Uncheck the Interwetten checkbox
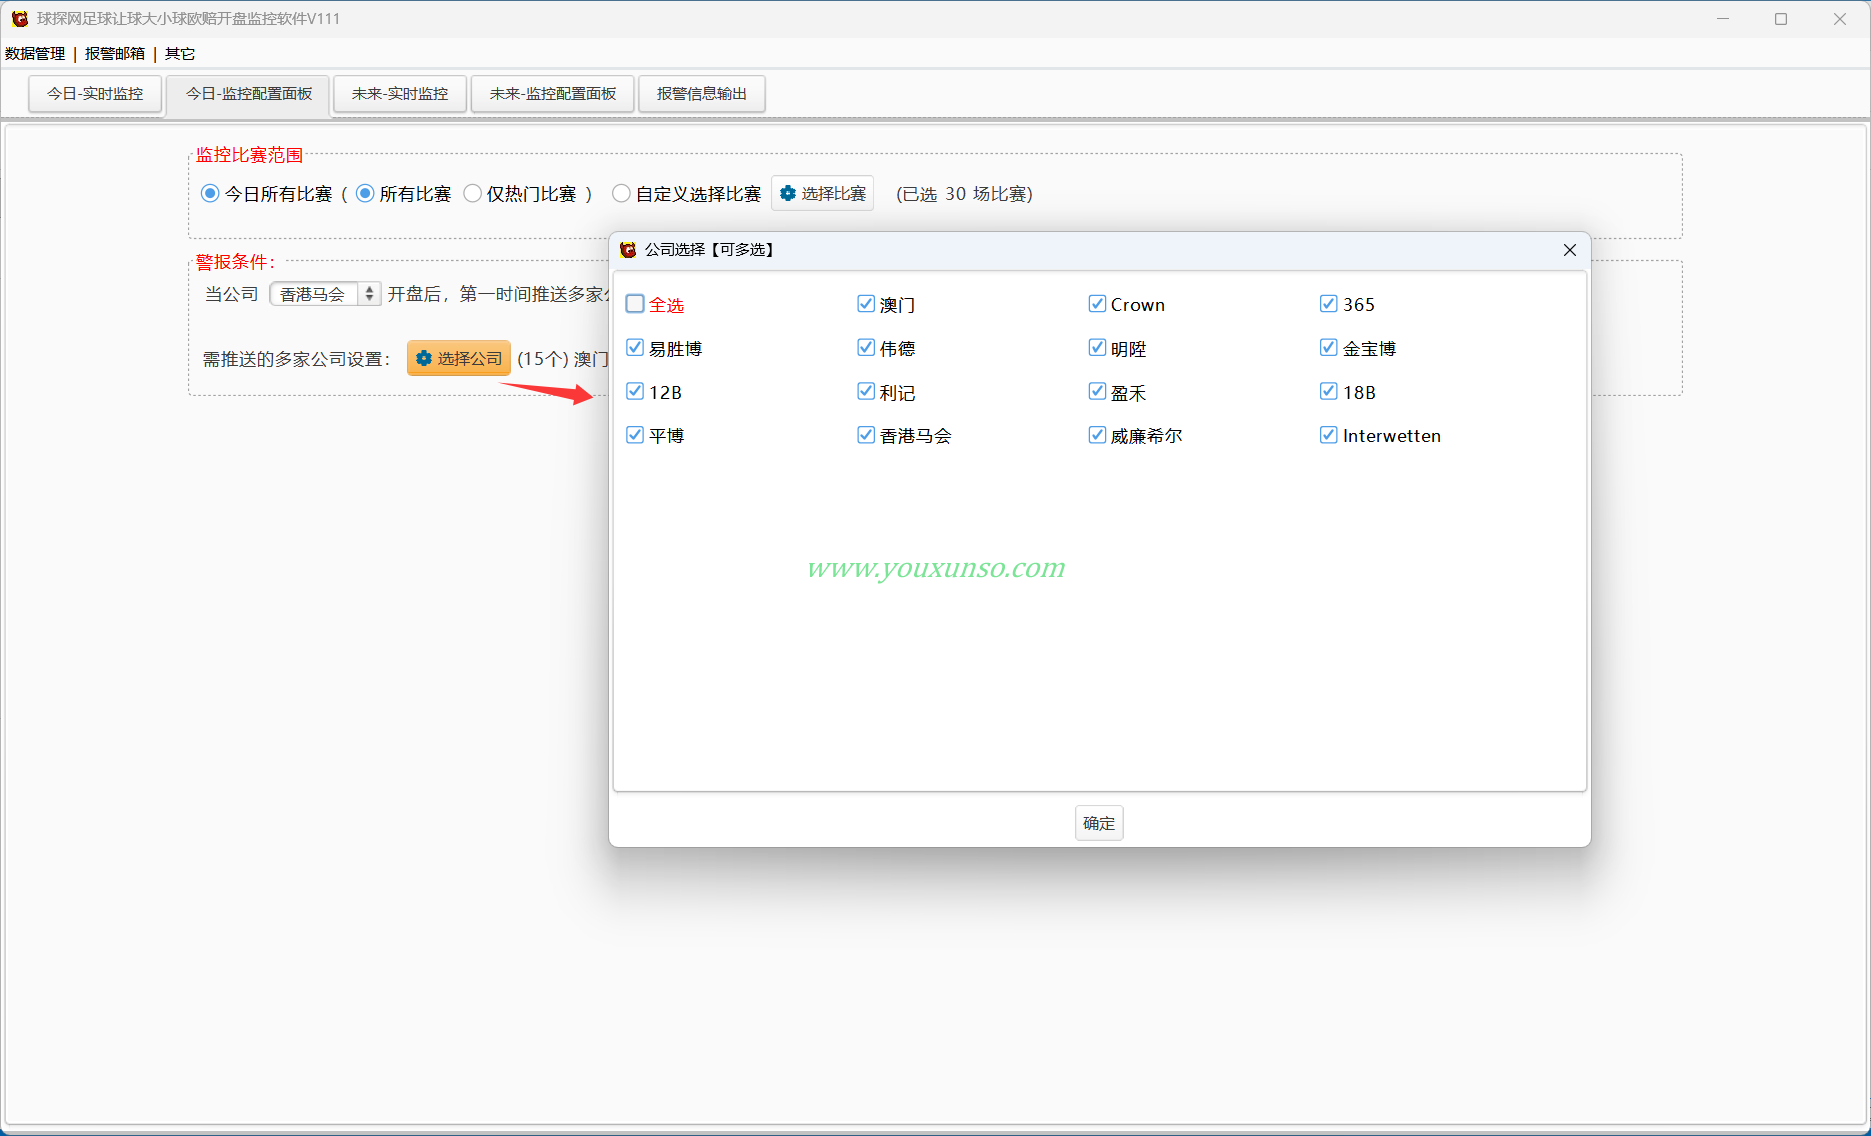 (1328, 435)
